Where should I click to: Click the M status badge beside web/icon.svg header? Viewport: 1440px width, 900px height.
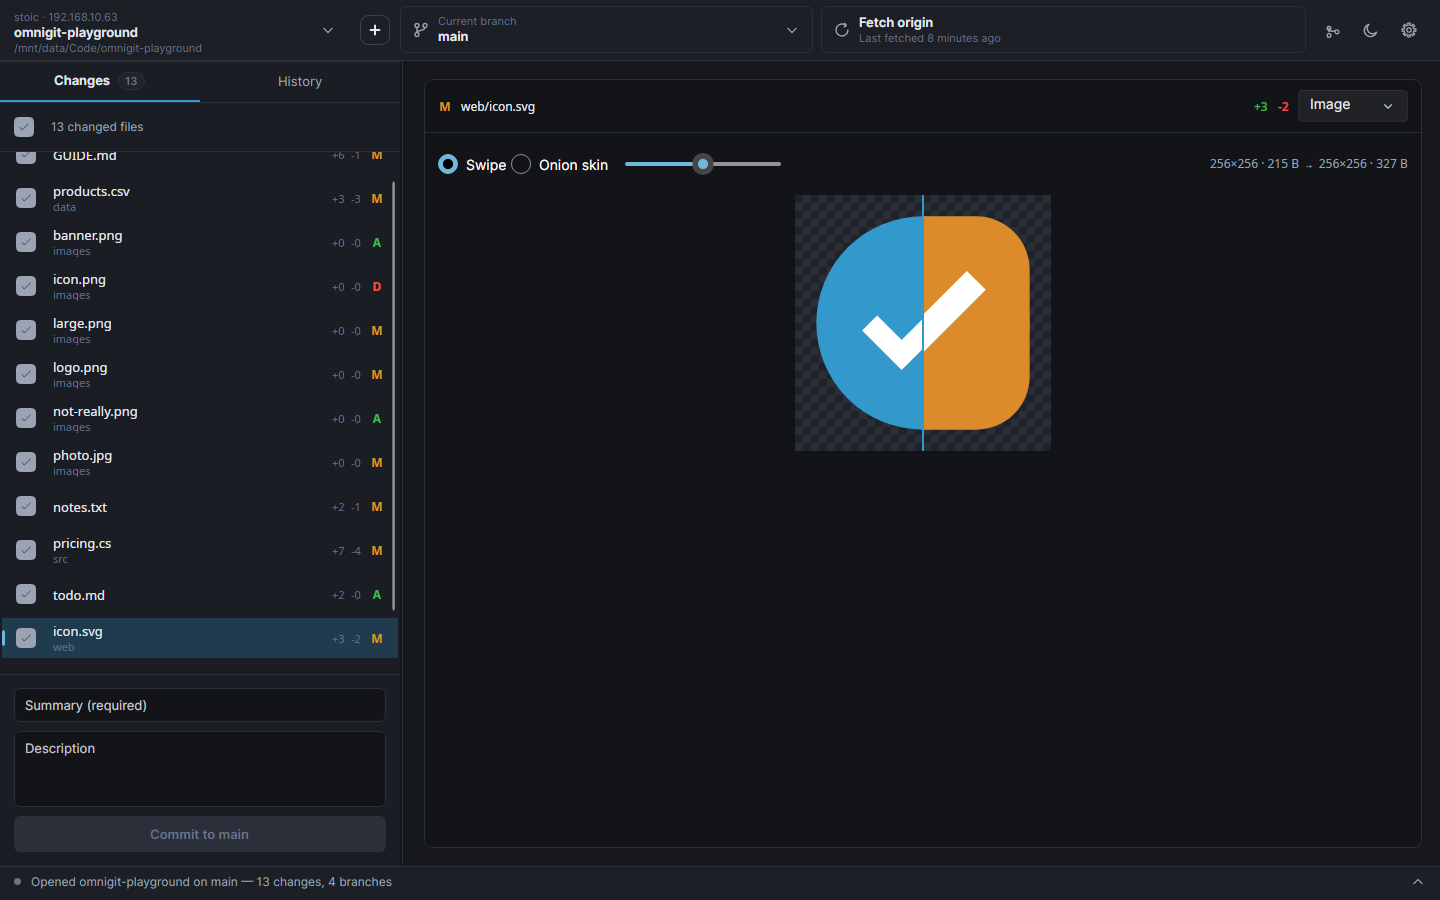pyautogui.click(x=445, y=107)
